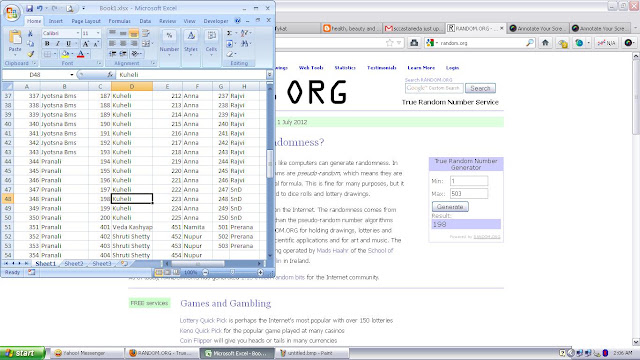640x360 pixels.
Task: Copy the selected cell
Action: pyautogui.click(x=30, y=44)
